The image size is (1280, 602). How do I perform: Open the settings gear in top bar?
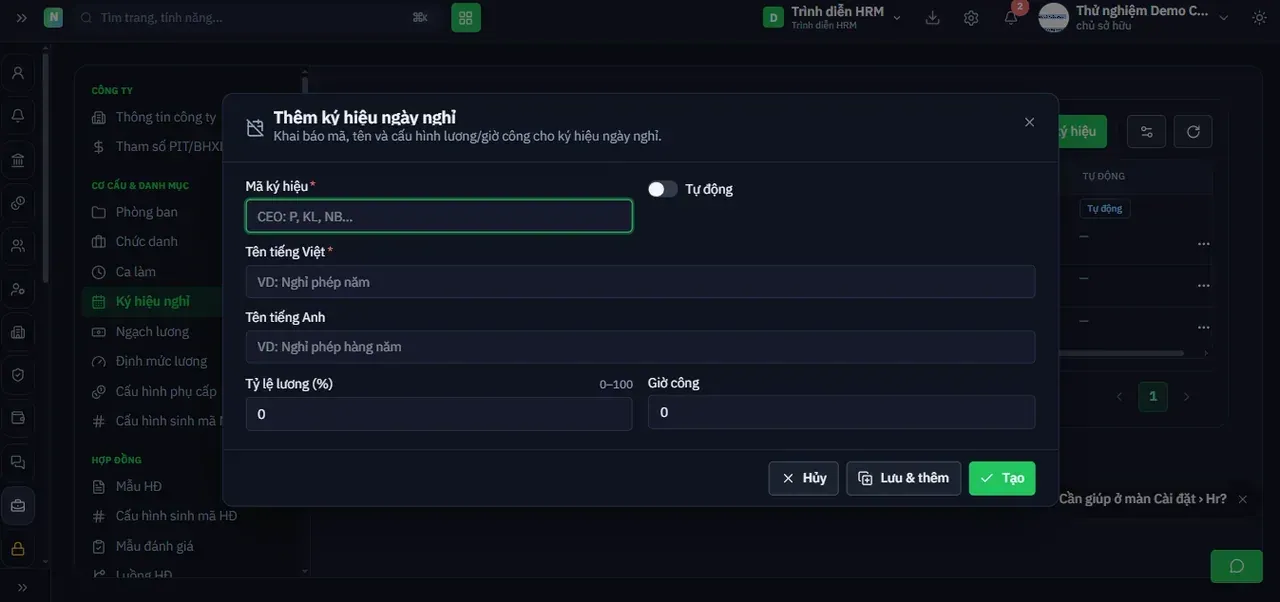tap(971, 18)
